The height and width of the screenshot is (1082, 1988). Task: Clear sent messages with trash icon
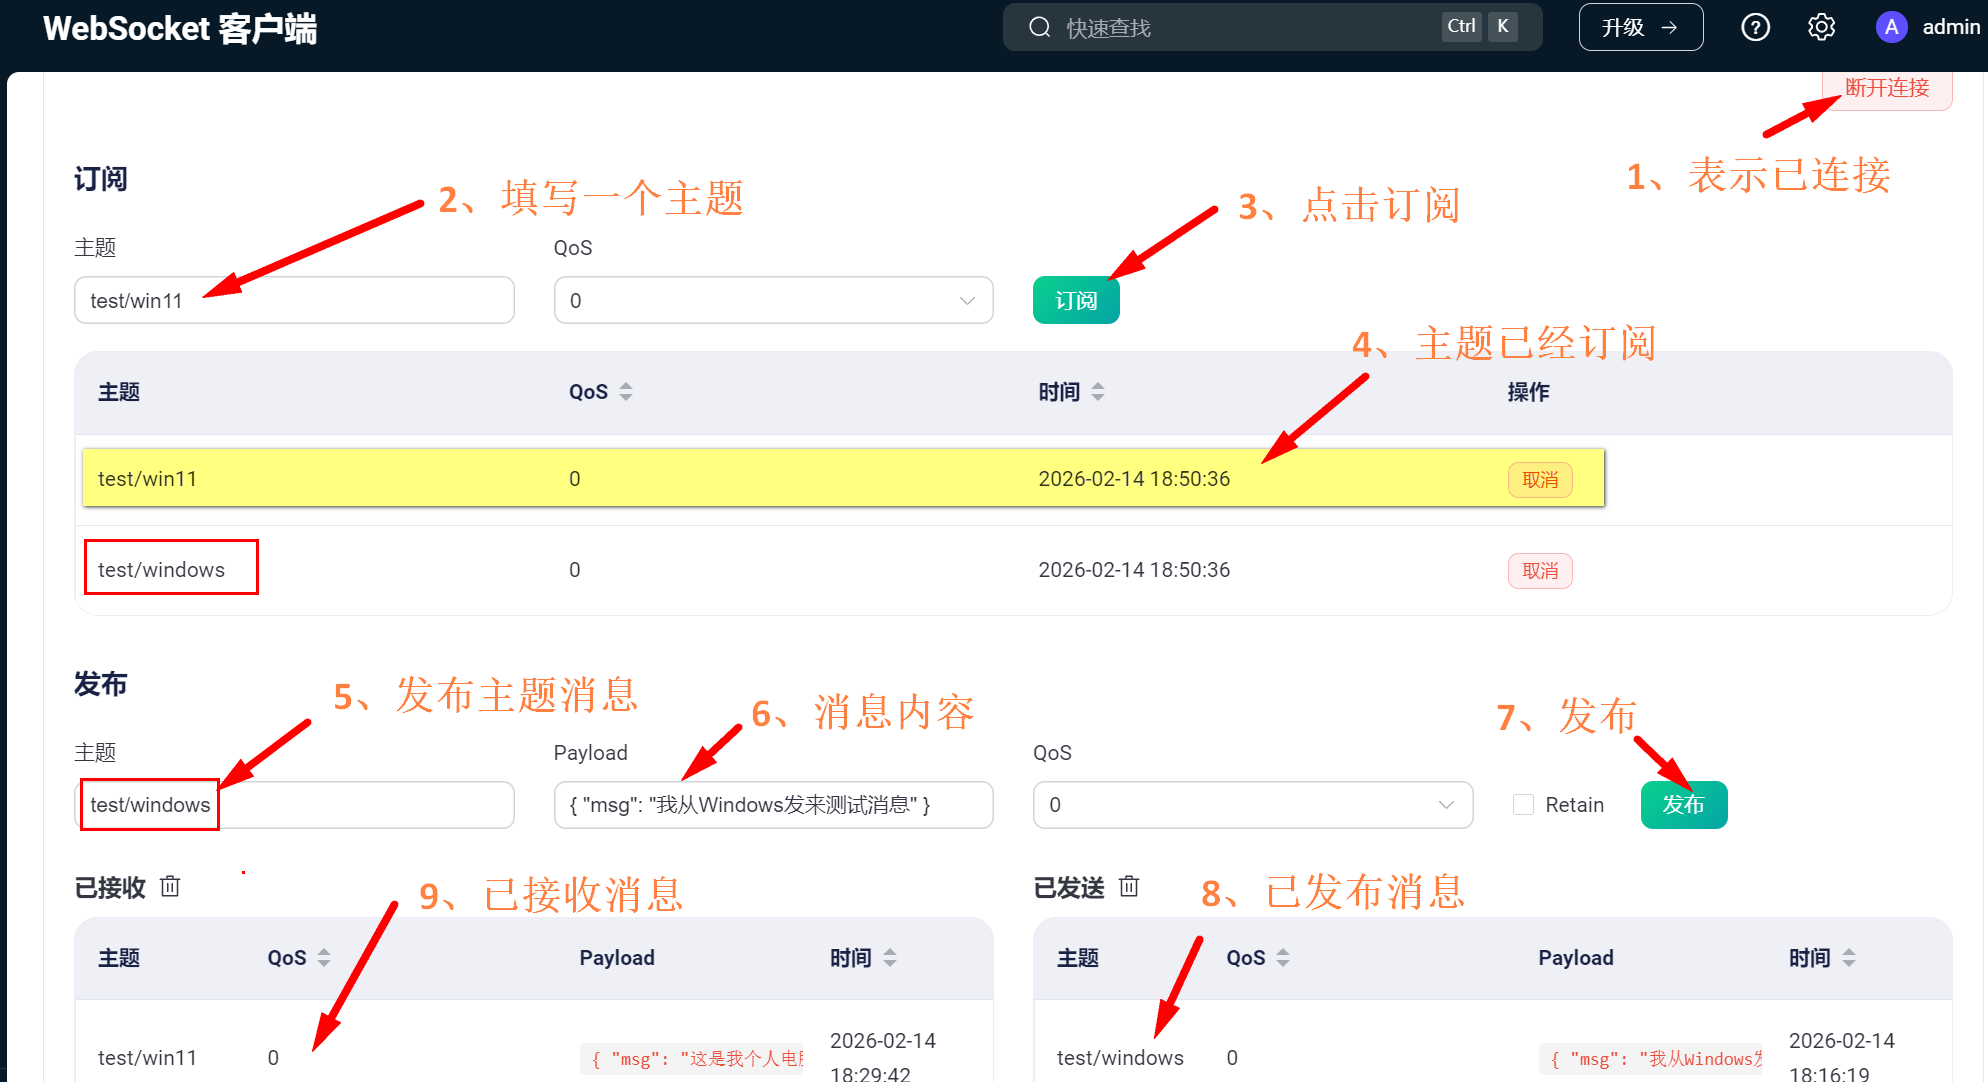pyautogui.click(x=1129, y=887)
